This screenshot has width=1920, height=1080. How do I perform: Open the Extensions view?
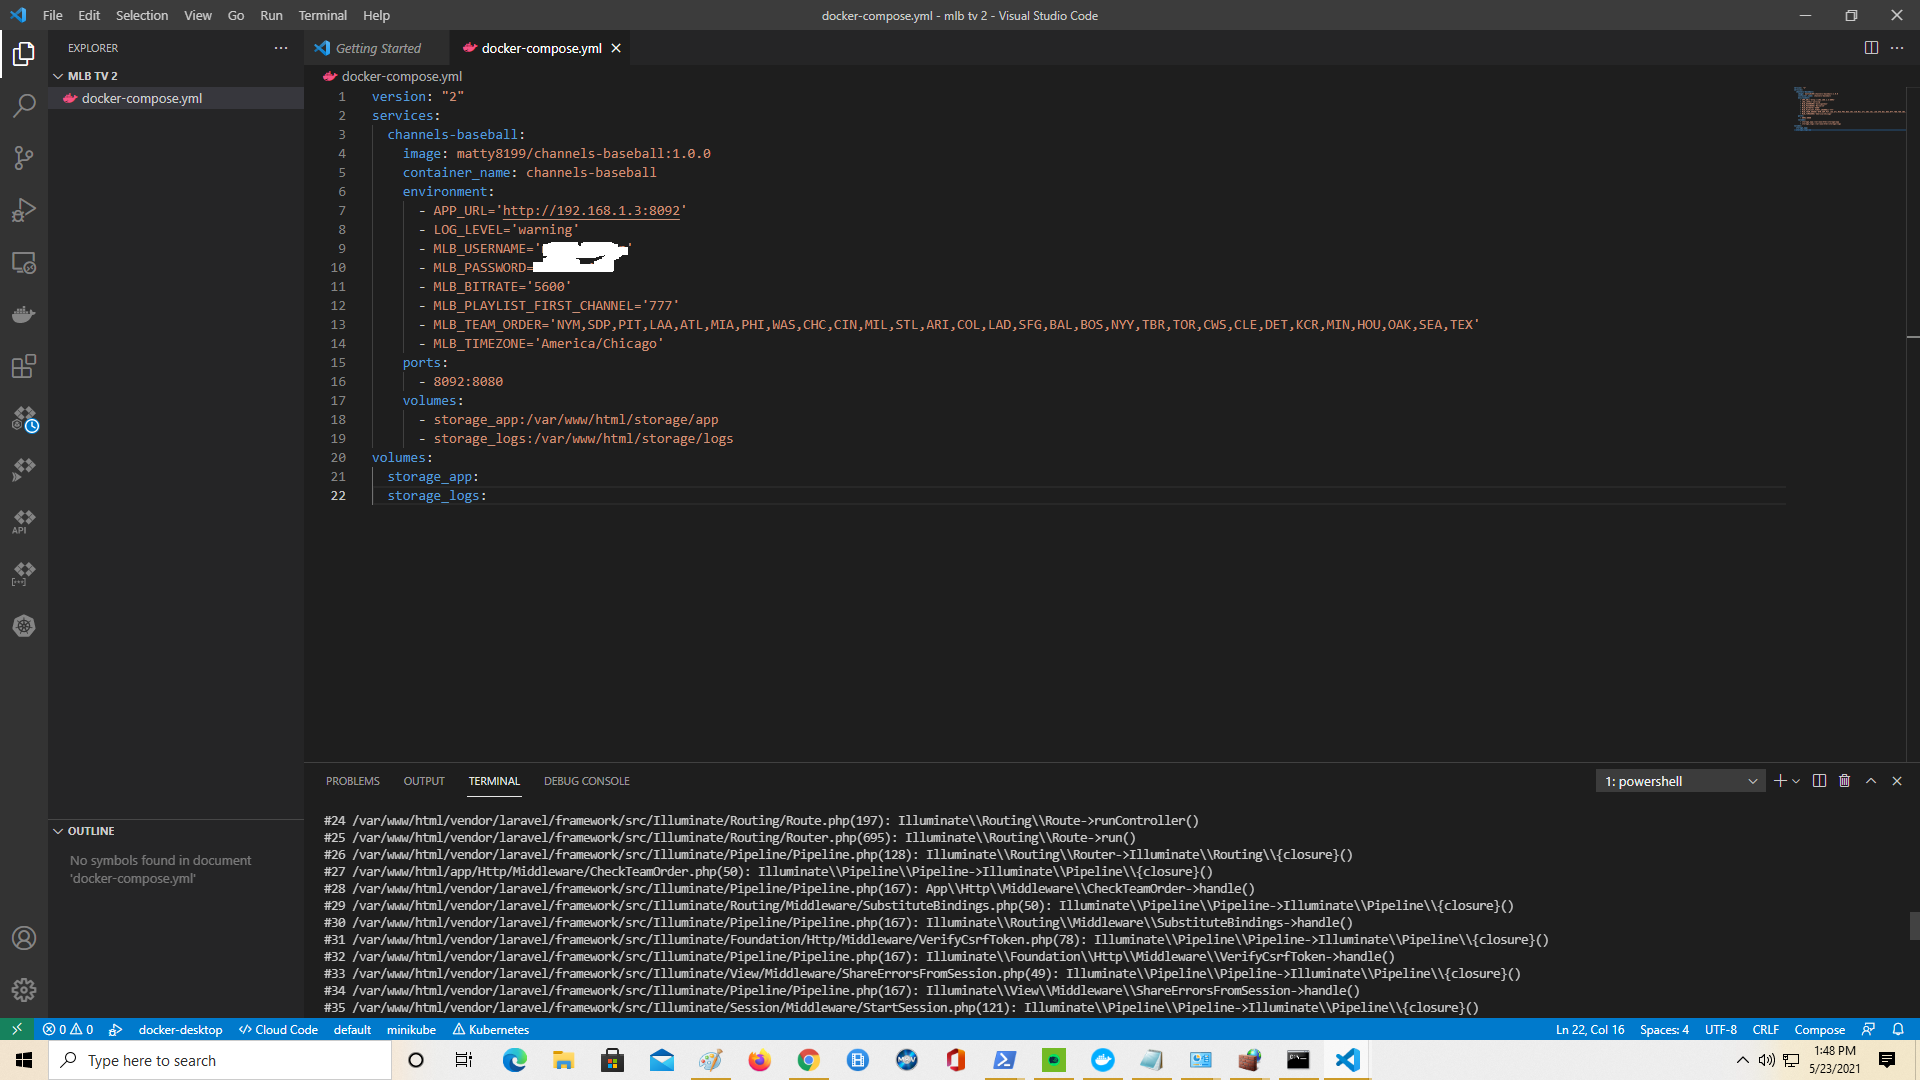click(x=24, y=367)
